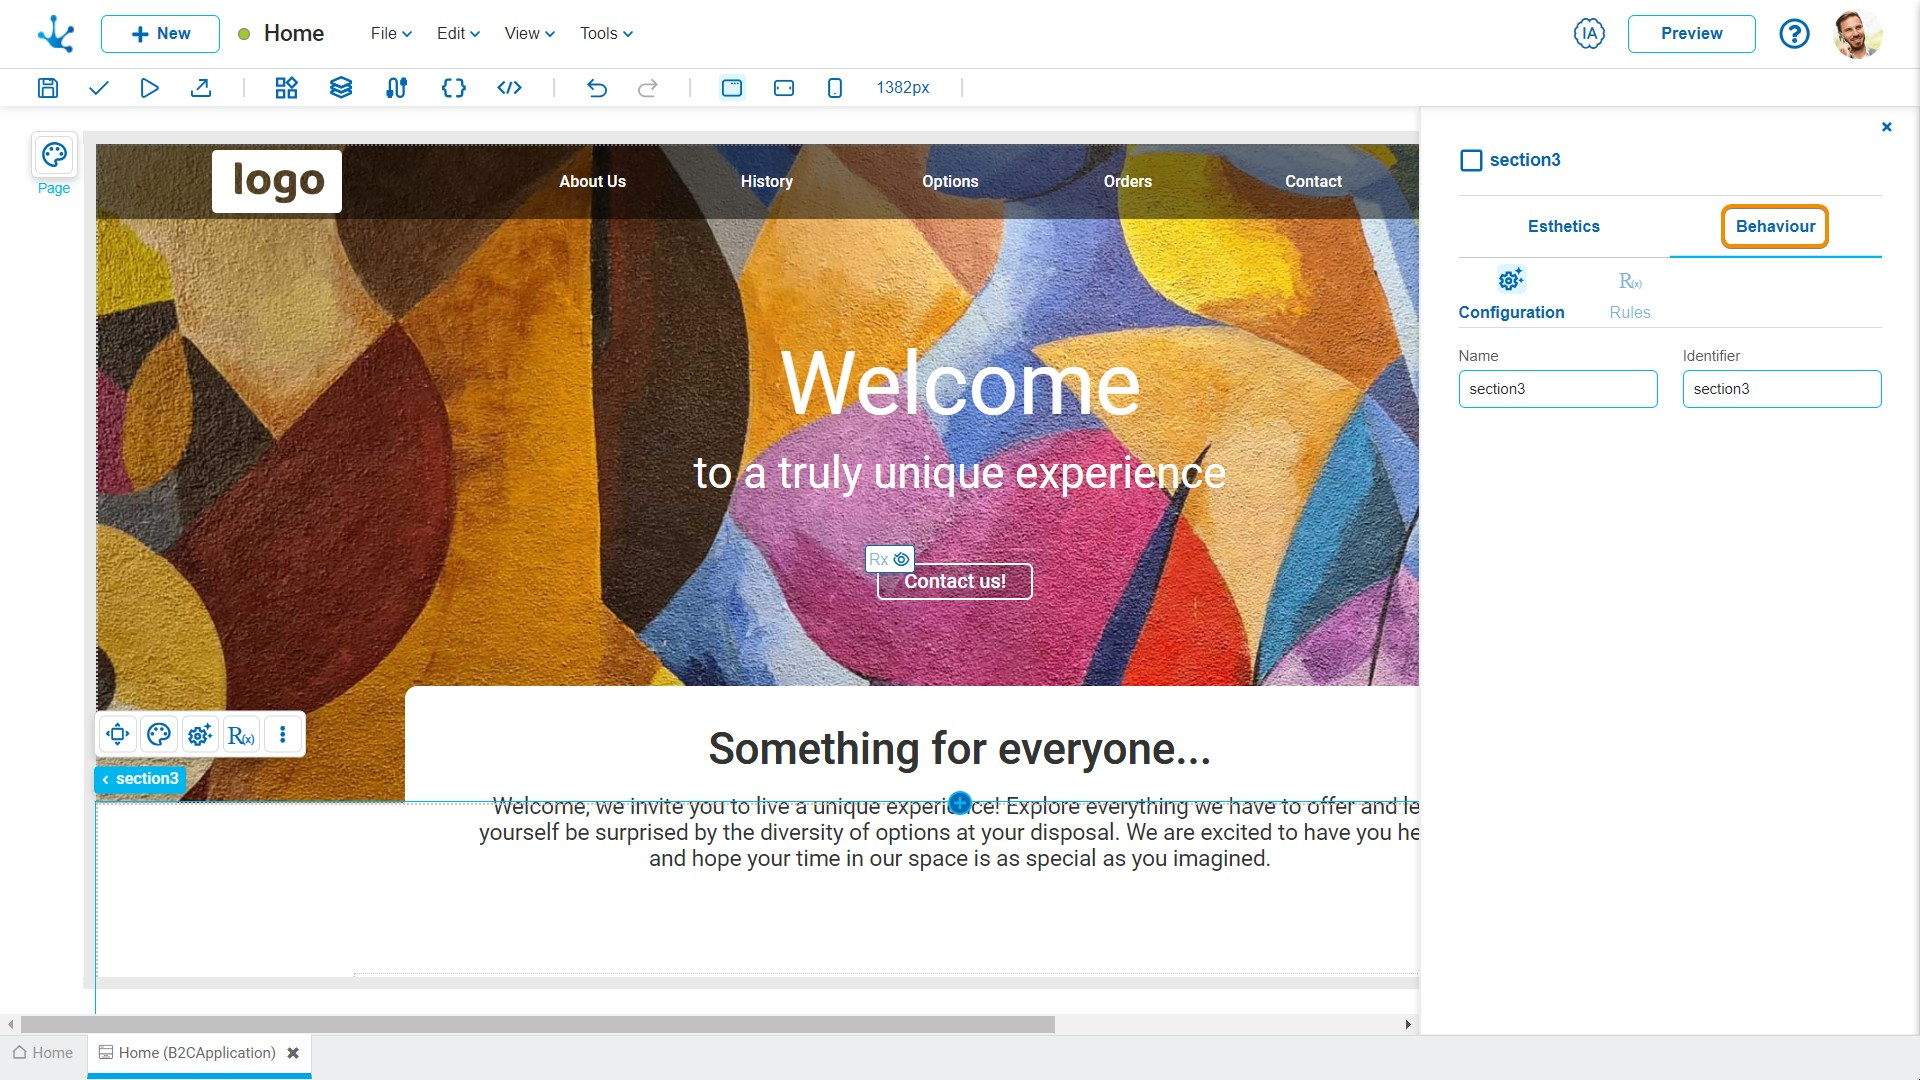Viewport: 1920px width, 1080px height.
Task: Click the Name input field for section3
Action: [x=1559, y=388]
